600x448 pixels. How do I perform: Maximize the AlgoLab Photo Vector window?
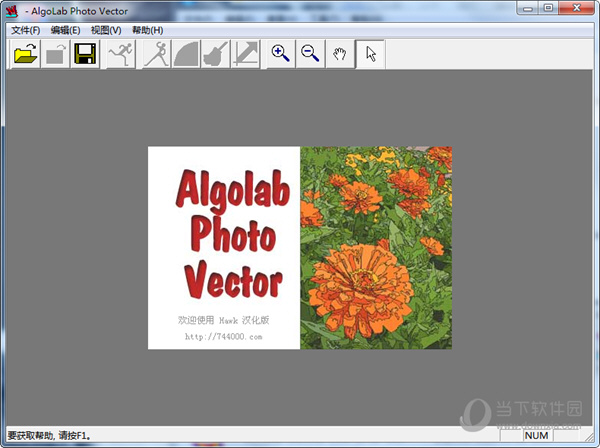(x=549, y=8)
